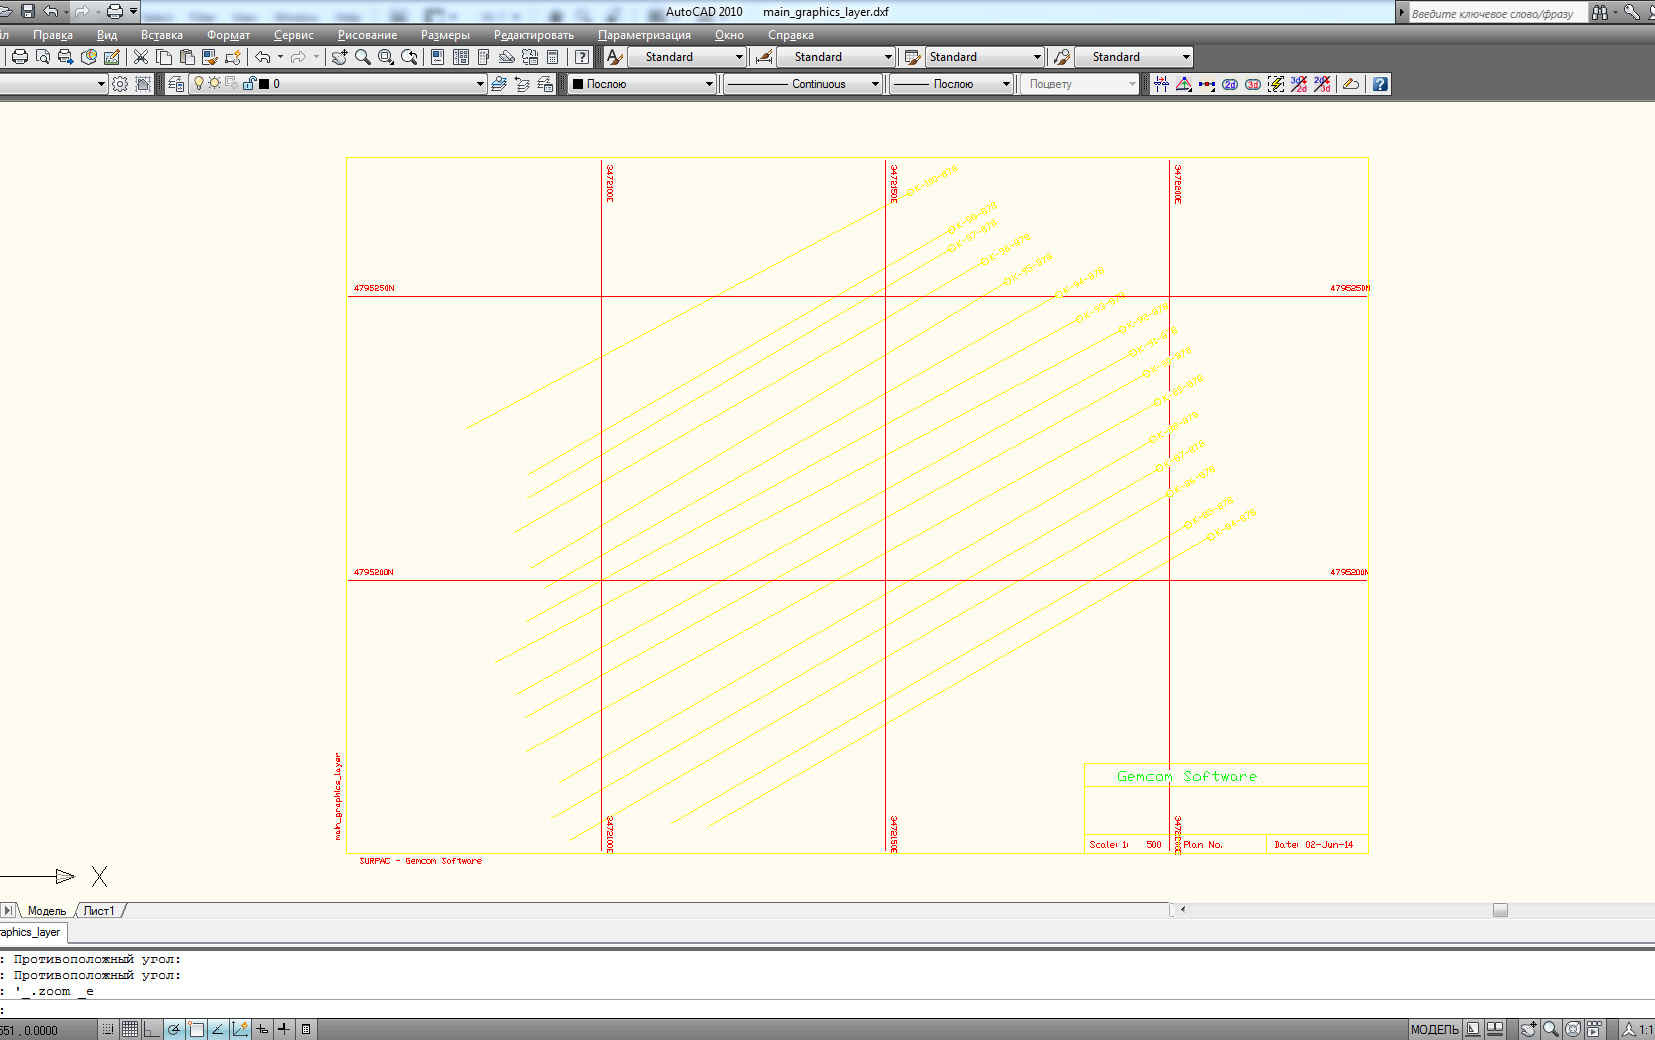Click the Undo arrow in standard toolbar

tap(263, 57)
